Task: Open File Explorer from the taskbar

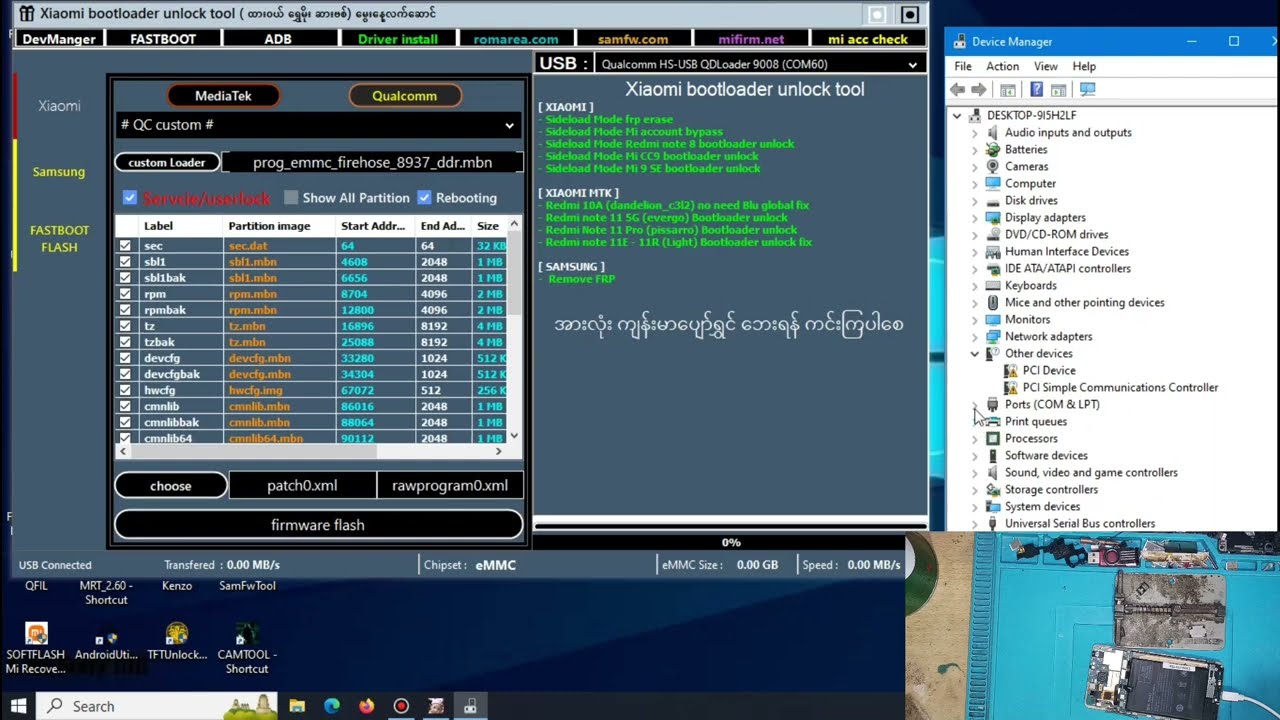Action: pos(297,706)
